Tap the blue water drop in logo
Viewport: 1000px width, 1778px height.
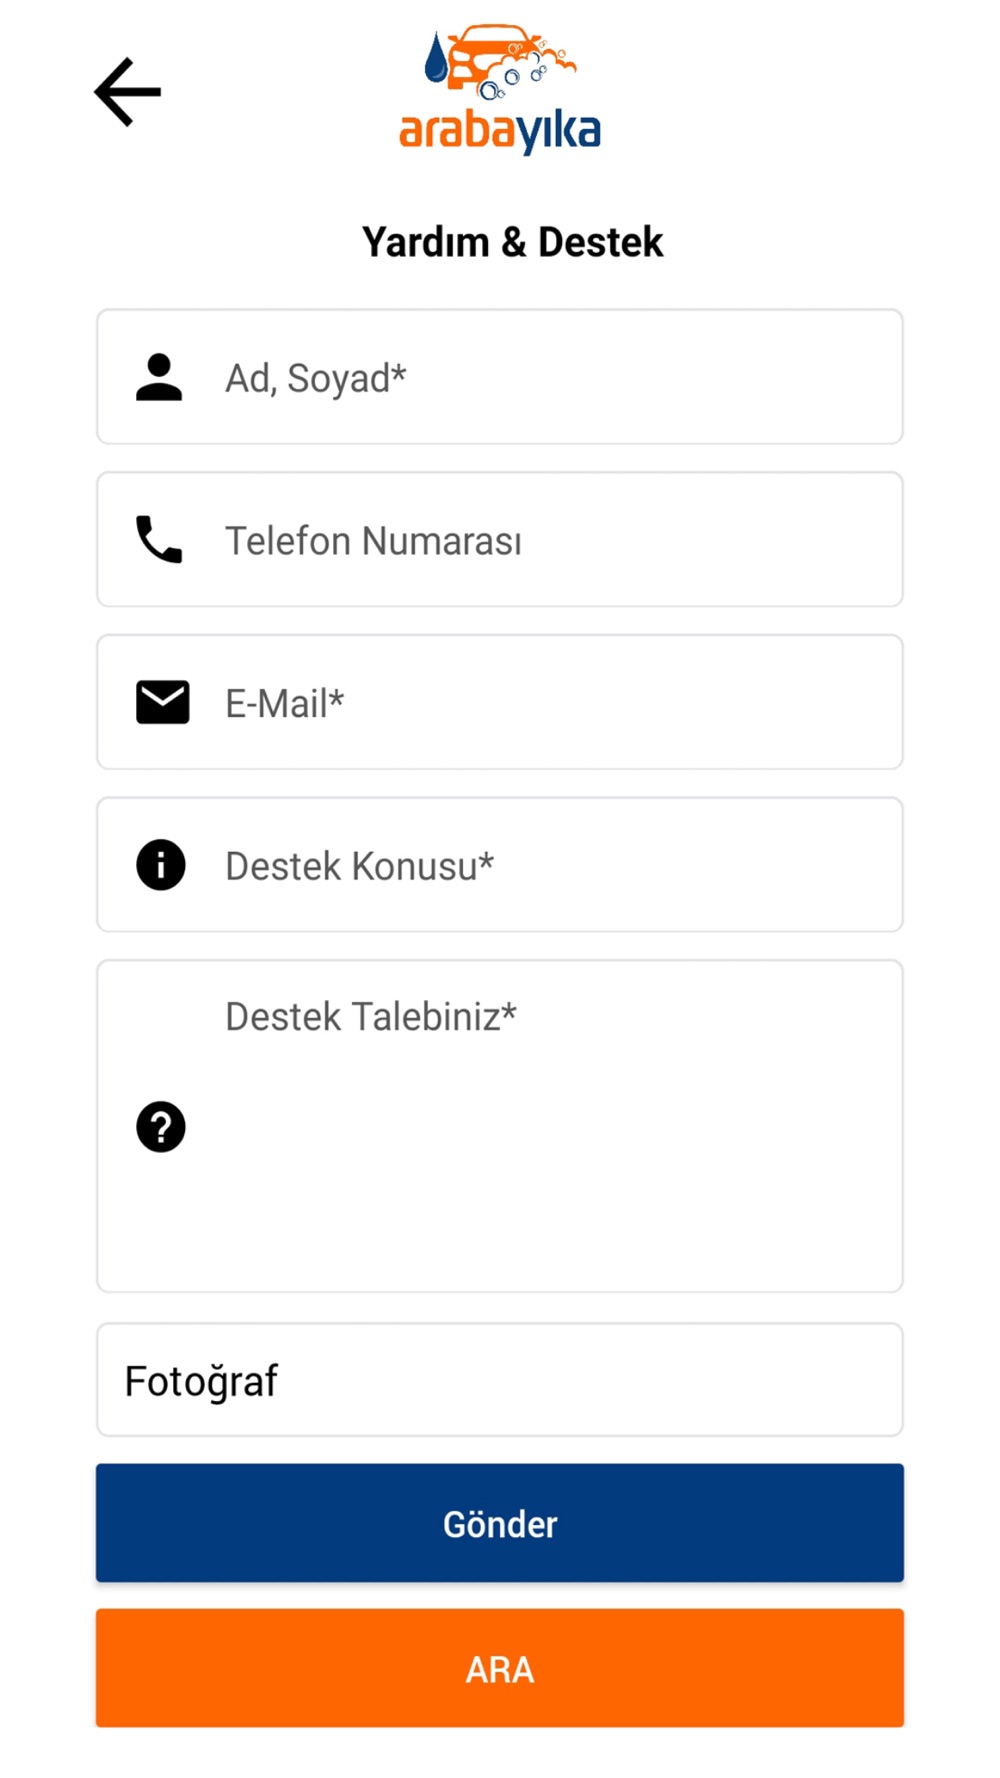click(x=436, y=58)
